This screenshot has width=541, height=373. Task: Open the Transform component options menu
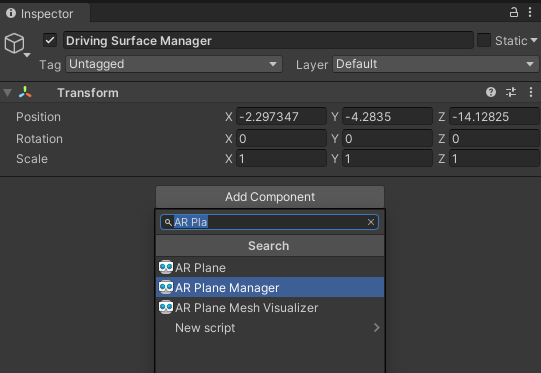pyautogui.click(x=531, y=92)
